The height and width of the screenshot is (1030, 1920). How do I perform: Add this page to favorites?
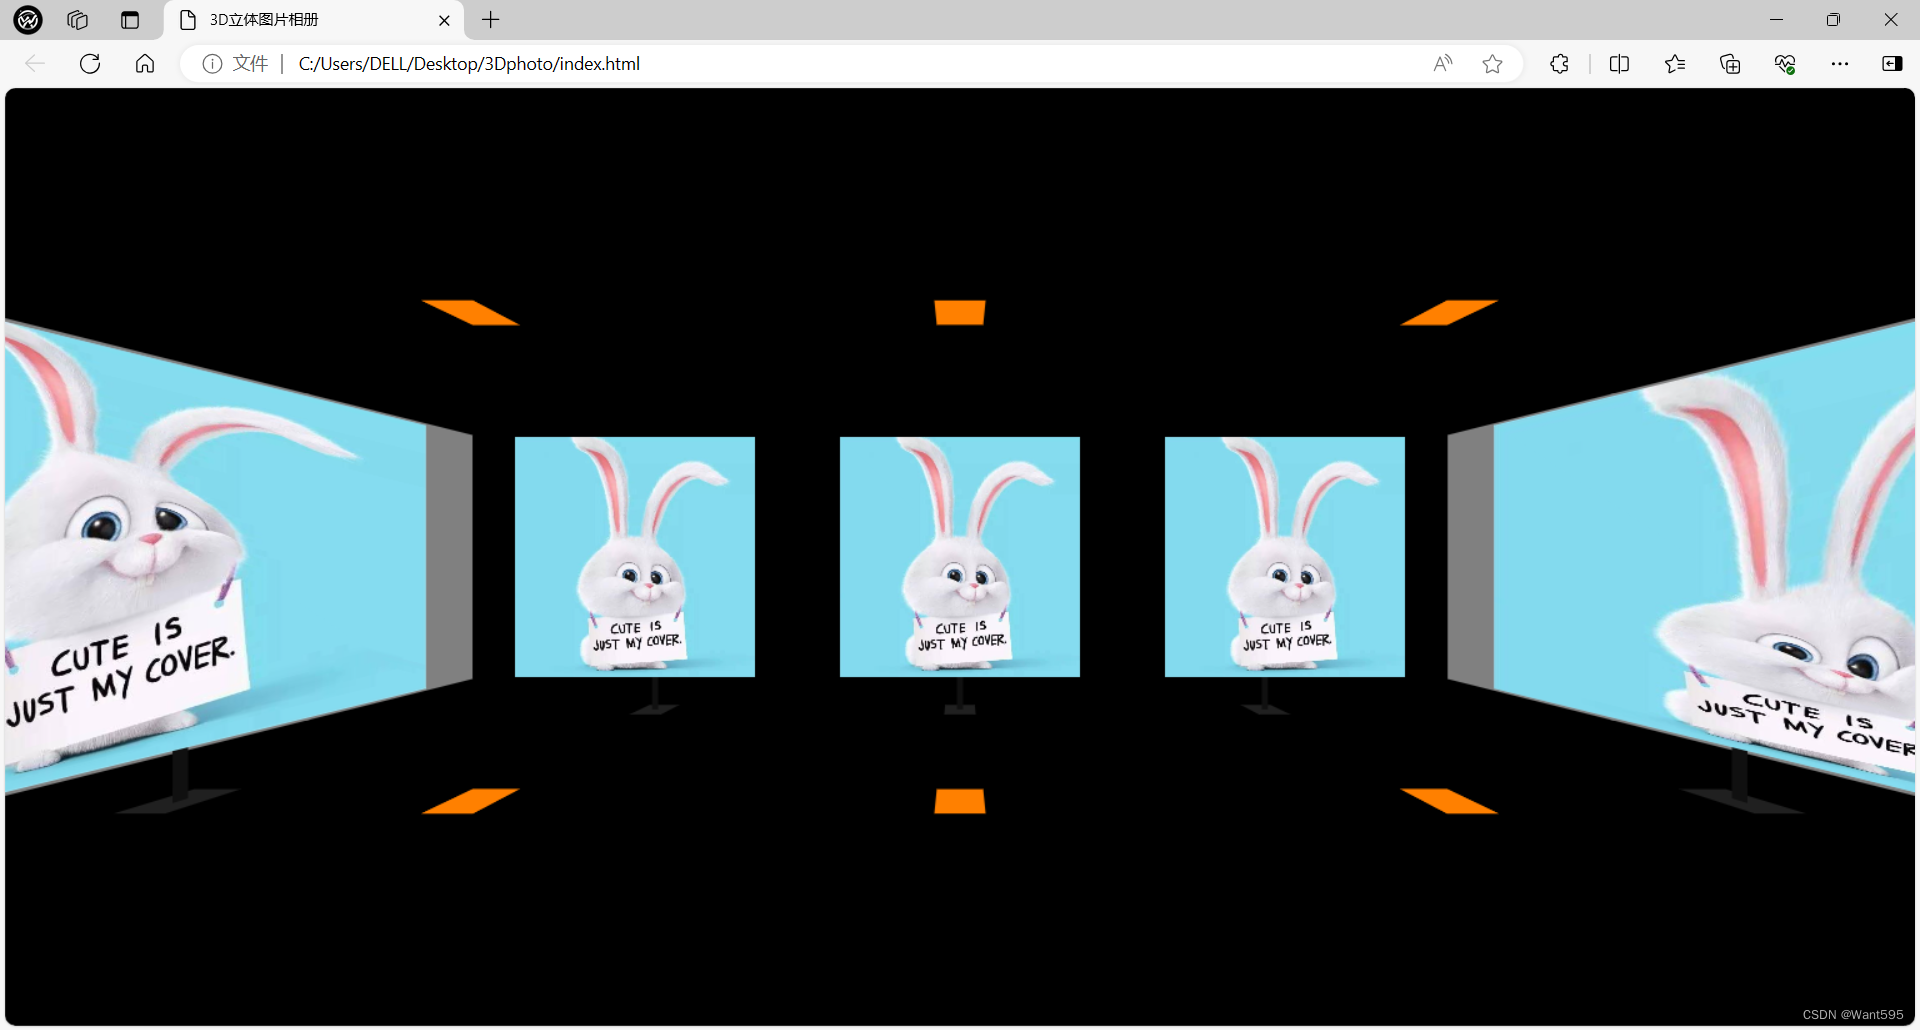(1492, 64)
